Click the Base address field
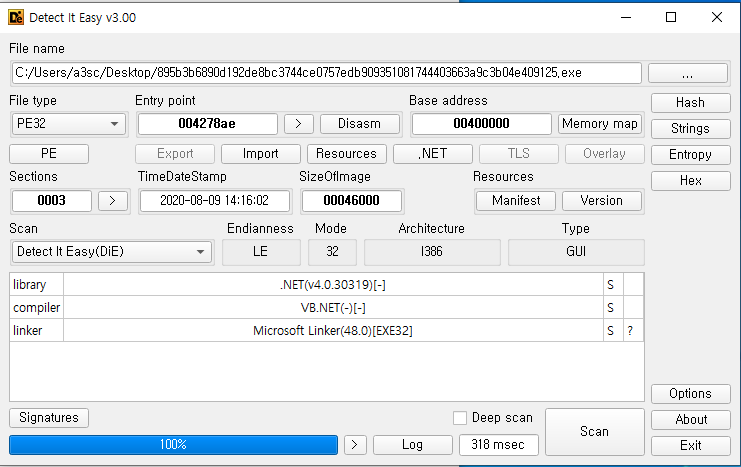This screenshot has height=467, width=741. [481, 124]
